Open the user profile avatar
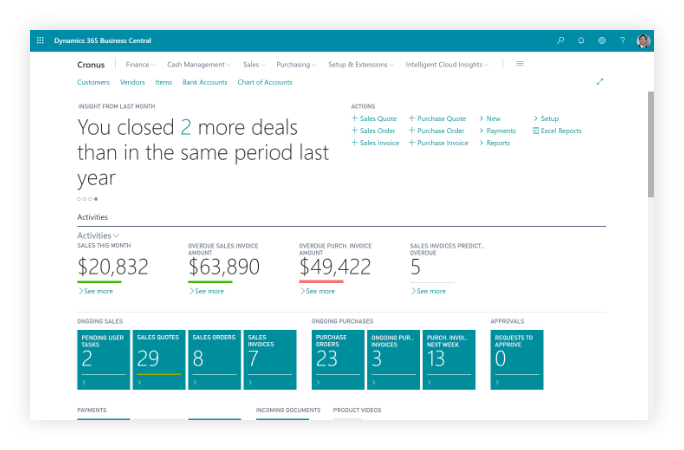The height and width of the screenshot is (450, 684). point(643,41)
